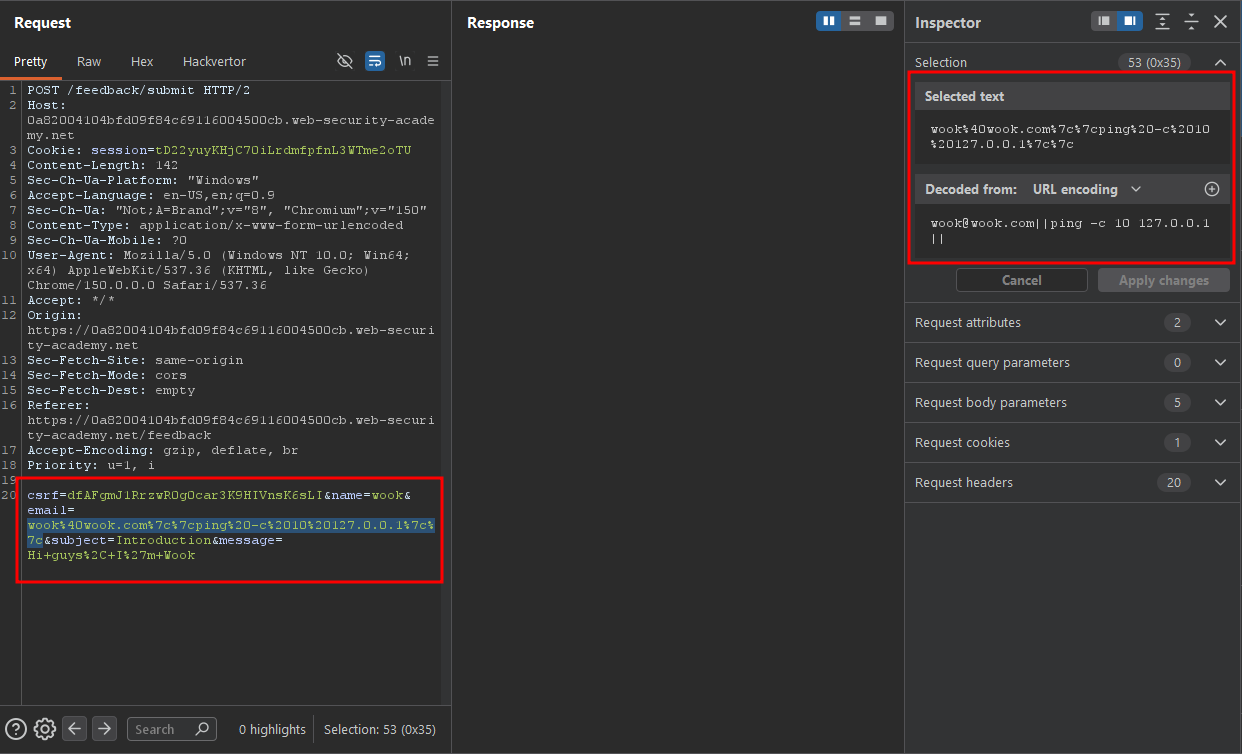Open the URL encoding decode dropdown
This screenshot has width=1242, height=754.
(x=1087, y=189)
